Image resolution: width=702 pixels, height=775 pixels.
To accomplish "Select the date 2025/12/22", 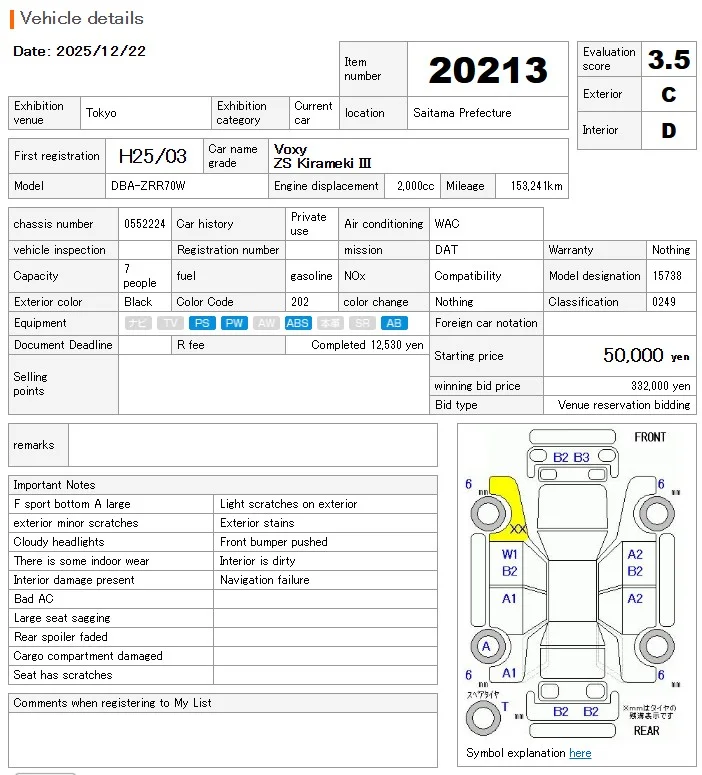I will [x=101, y=51].
